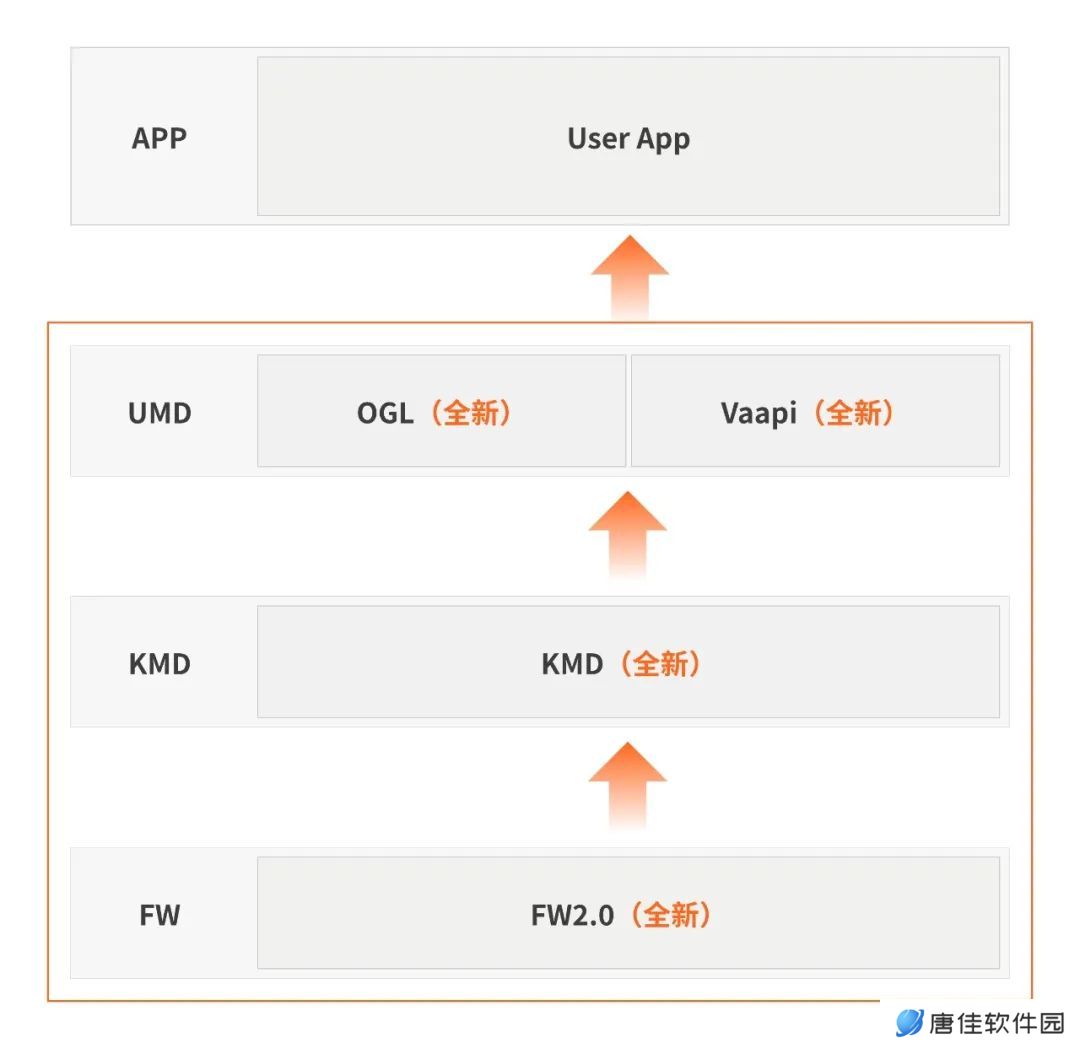Click the orange 全新 tag beside OGL

pyautogui.click(x=471, y=413)
